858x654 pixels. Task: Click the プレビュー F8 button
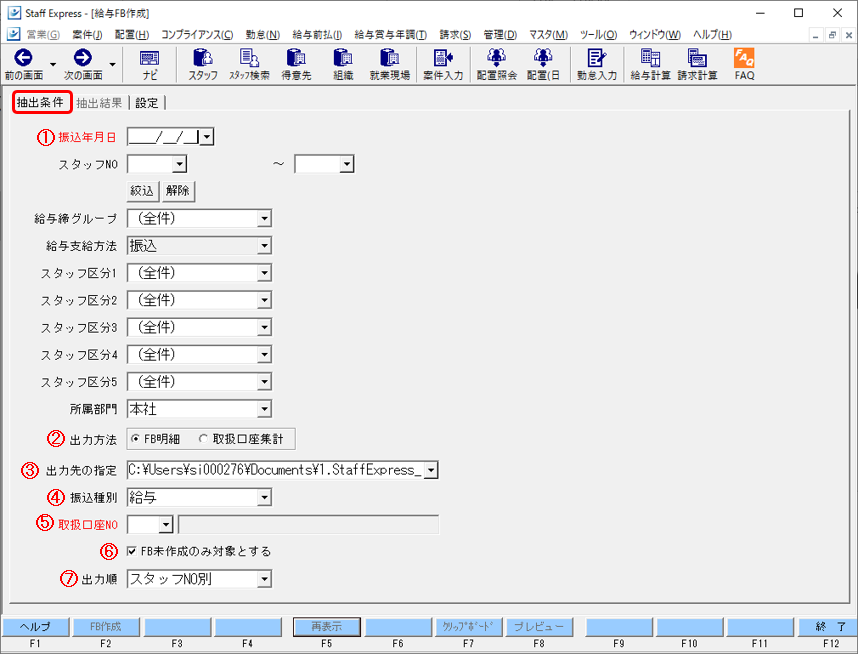pos(539,627)
